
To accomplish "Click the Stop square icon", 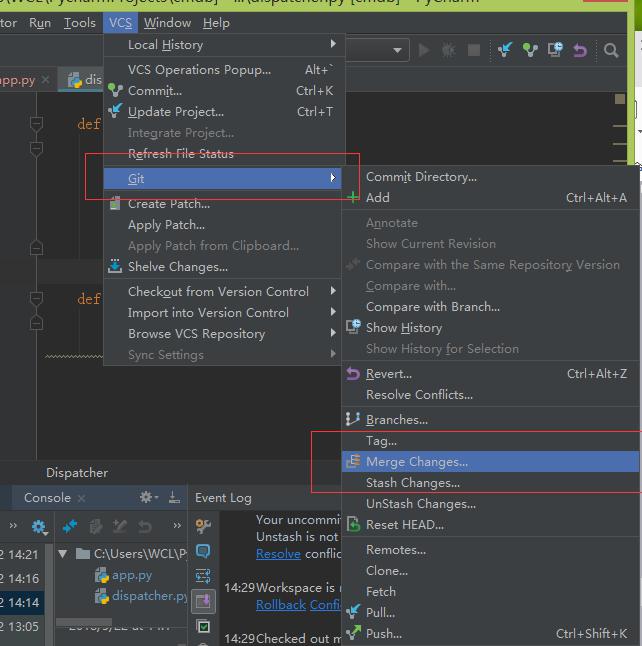I will [x=474, y=50].
